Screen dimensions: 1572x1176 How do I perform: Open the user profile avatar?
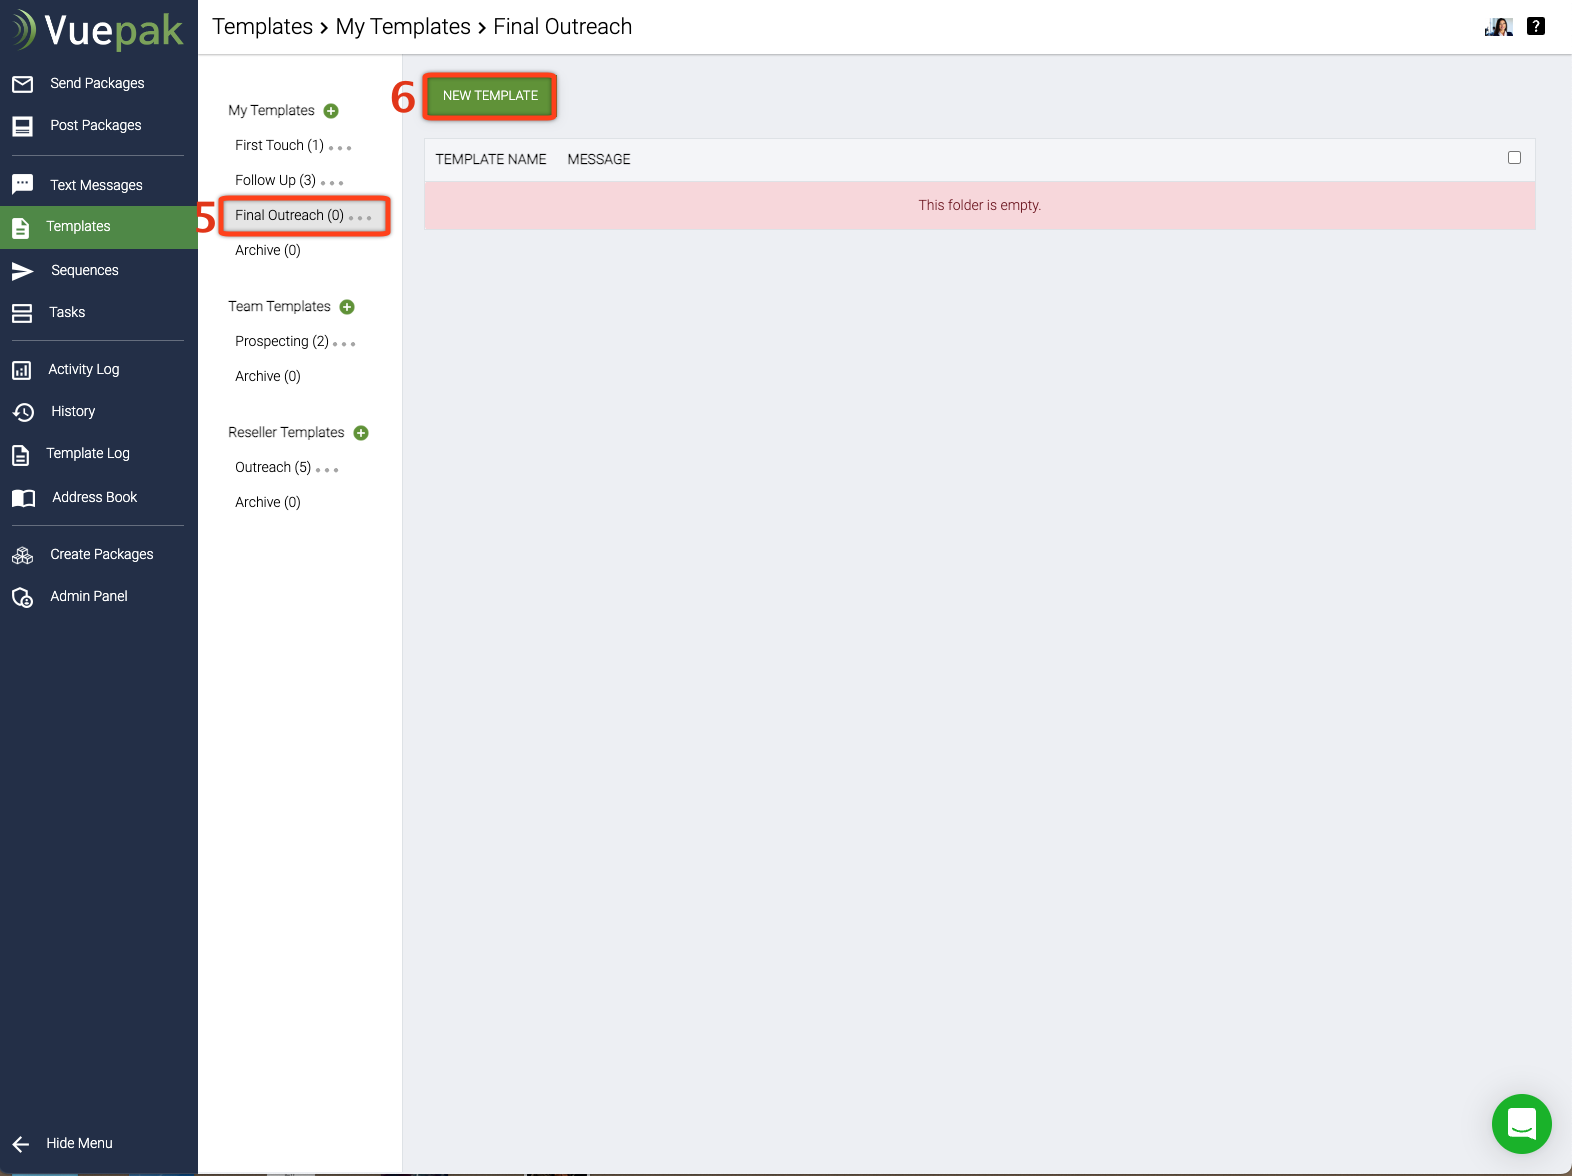[1498, 27]
